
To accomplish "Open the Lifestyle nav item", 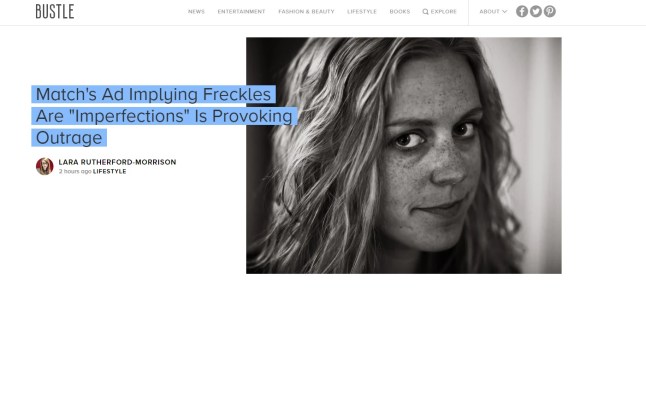I will point(362,12).
